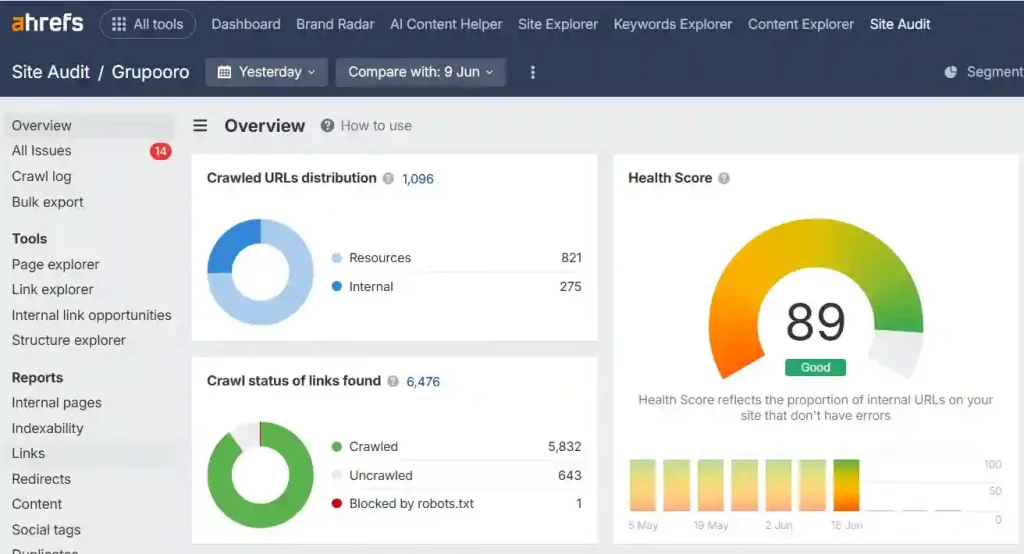Click the 1,096 crawled URLs count
1024x554 pixels.
[x=417, y=178]
